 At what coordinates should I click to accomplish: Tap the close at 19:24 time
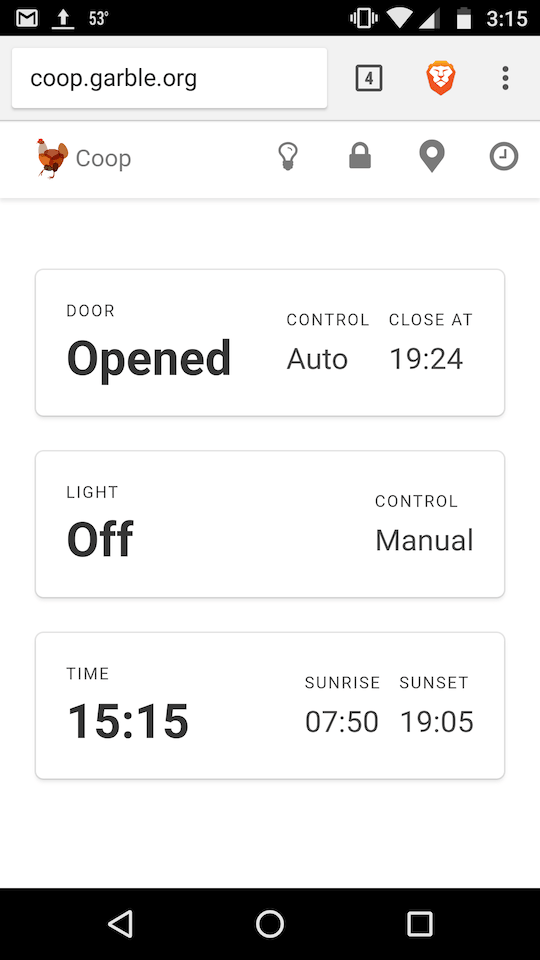click(x=426, y=359)
